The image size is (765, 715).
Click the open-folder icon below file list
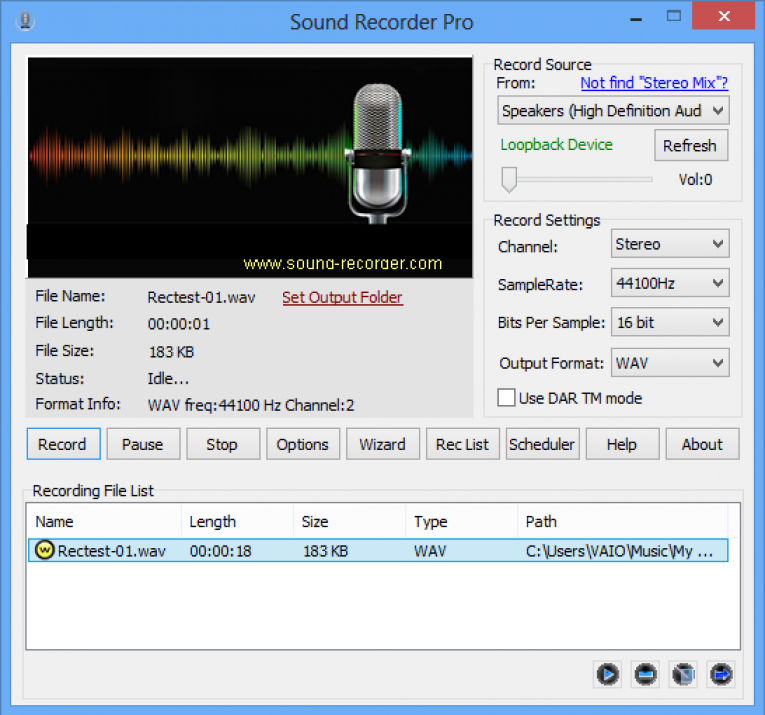tap(645, 675)
